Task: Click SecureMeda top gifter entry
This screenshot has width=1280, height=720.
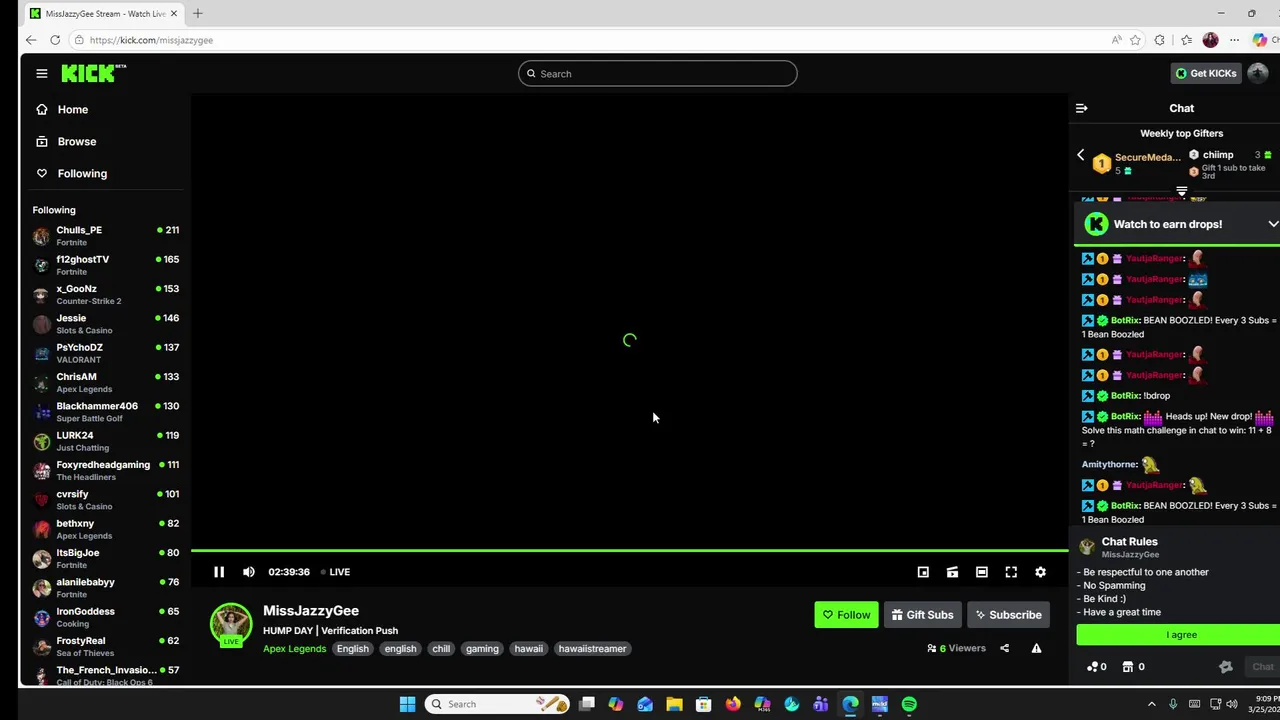Action: [1136, 162]
